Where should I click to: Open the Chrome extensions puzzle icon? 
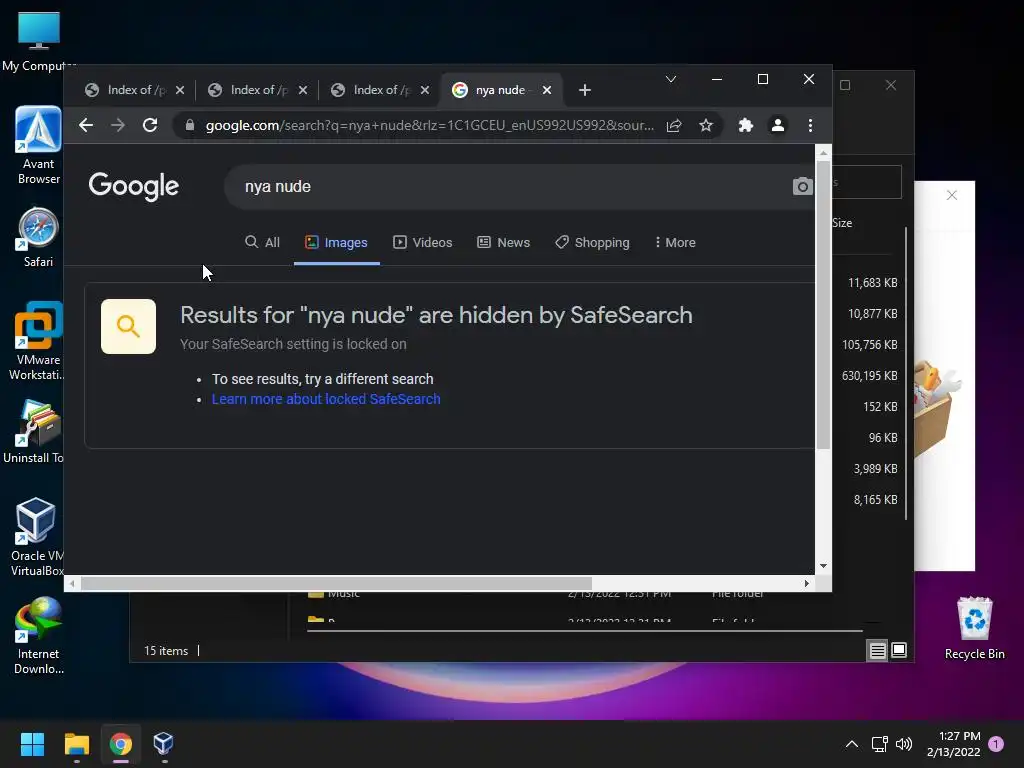point(746,125)
